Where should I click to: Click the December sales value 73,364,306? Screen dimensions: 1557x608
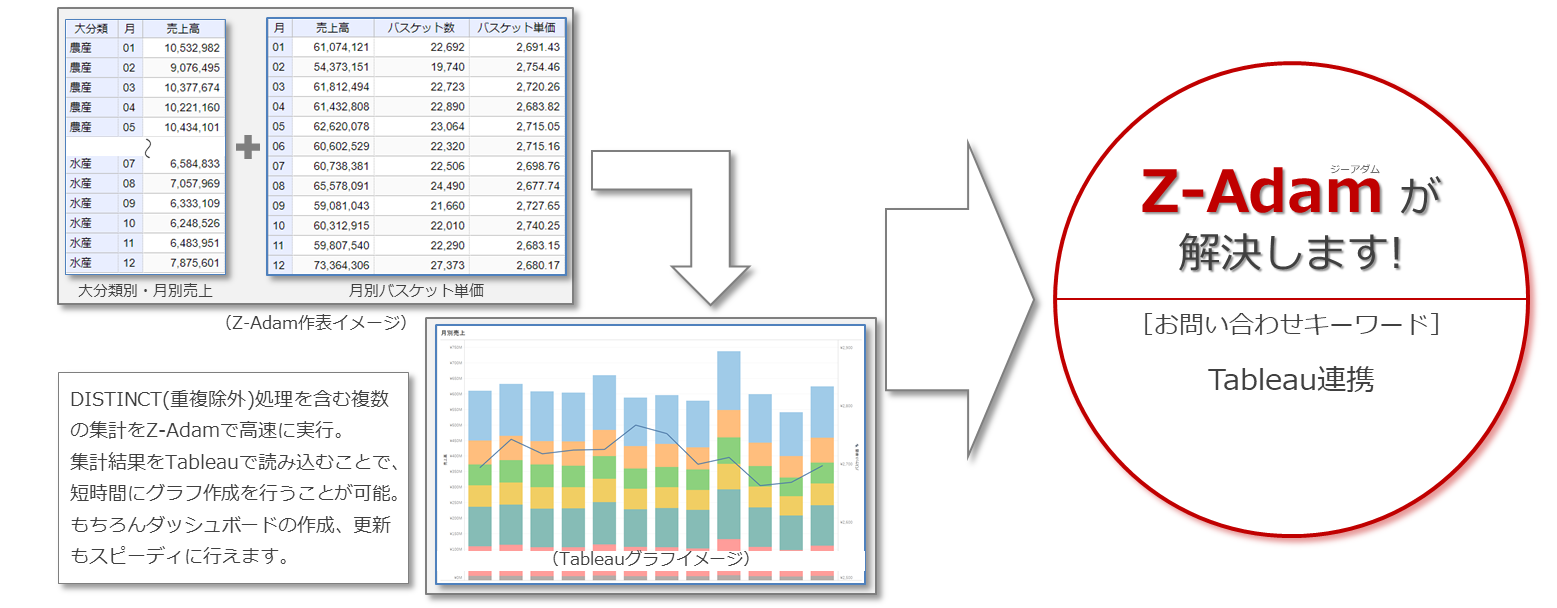tap(341, 265)
